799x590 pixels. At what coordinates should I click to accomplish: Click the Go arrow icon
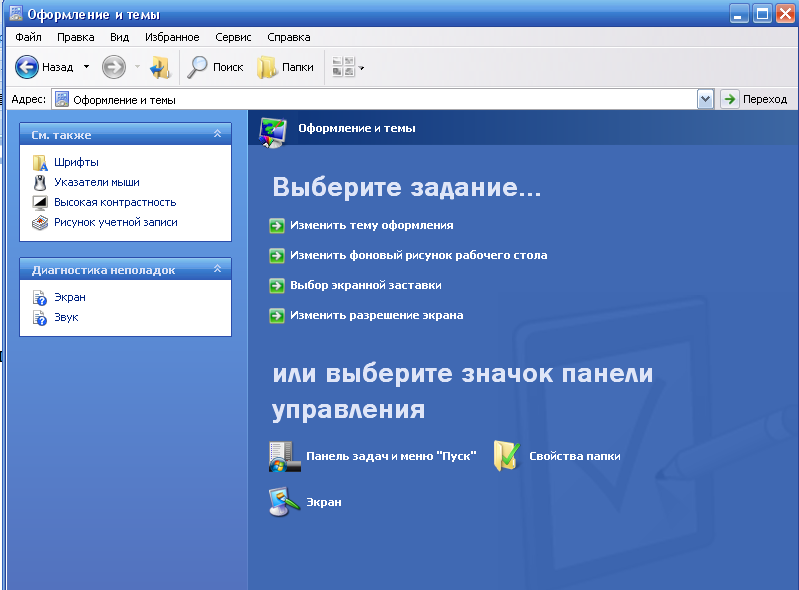pos(730,99)
